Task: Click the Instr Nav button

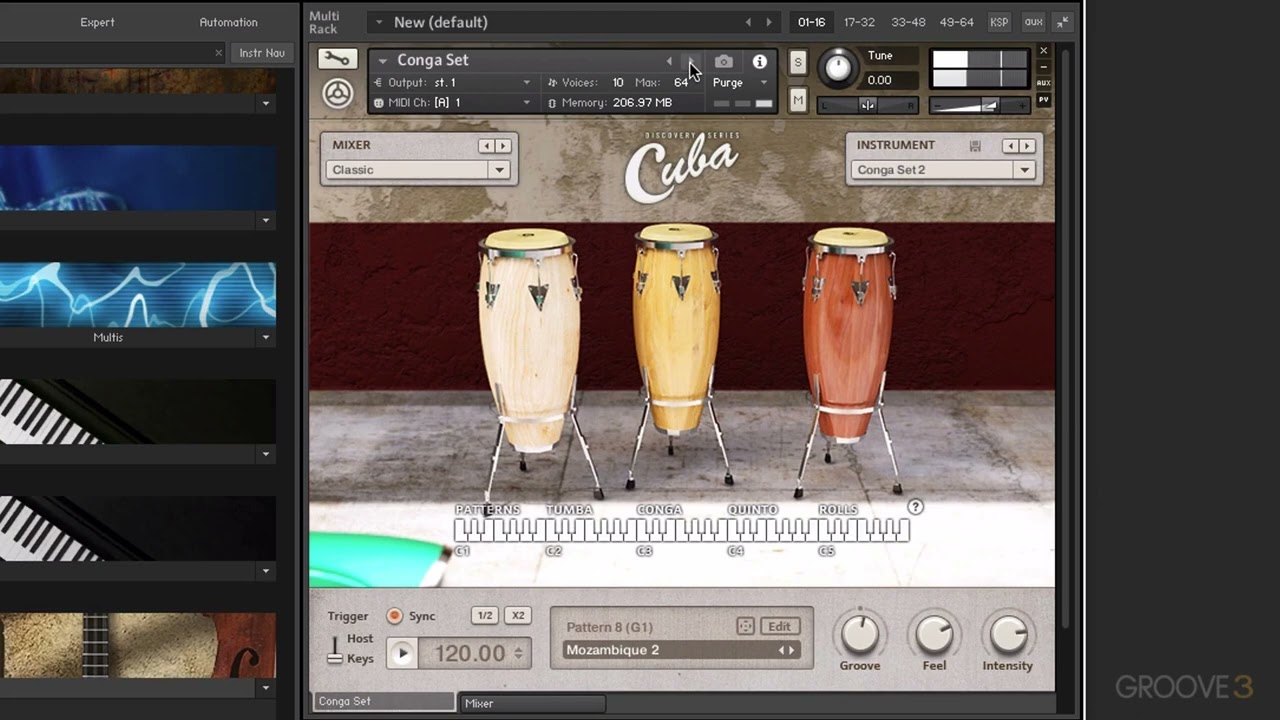Action: click(262, 53)
